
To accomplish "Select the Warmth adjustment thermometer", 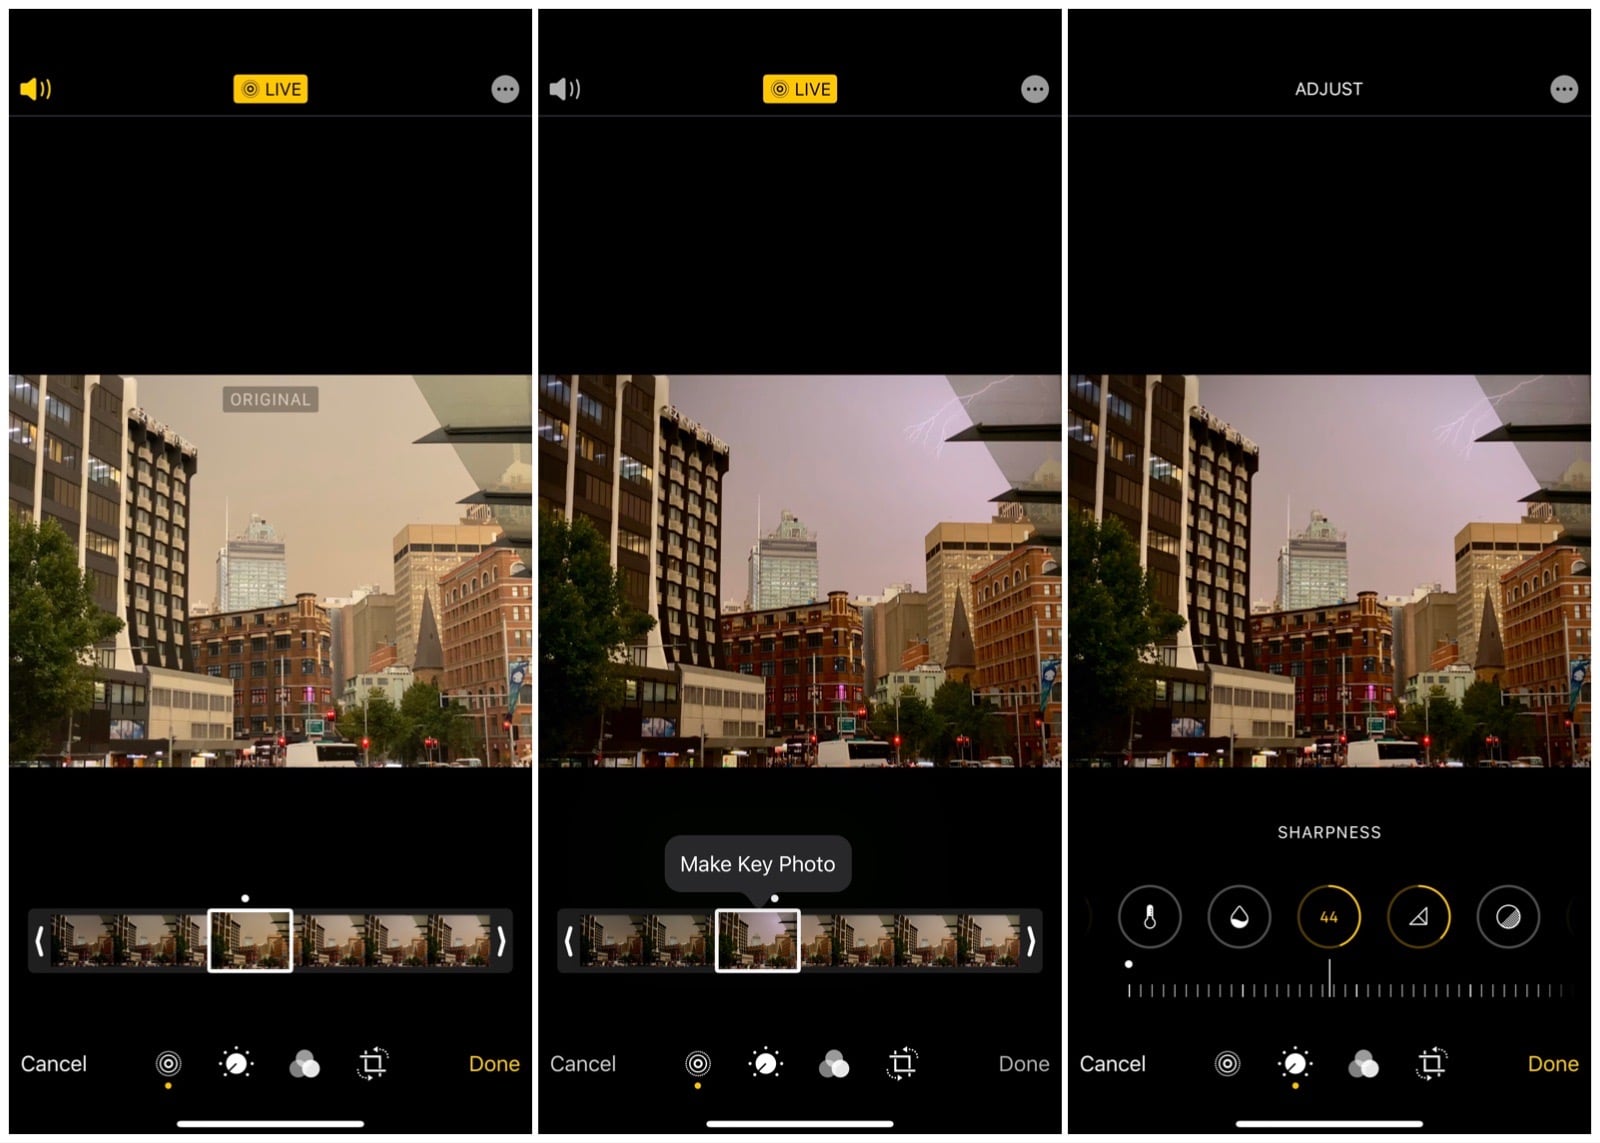I will click(1151, 916).
